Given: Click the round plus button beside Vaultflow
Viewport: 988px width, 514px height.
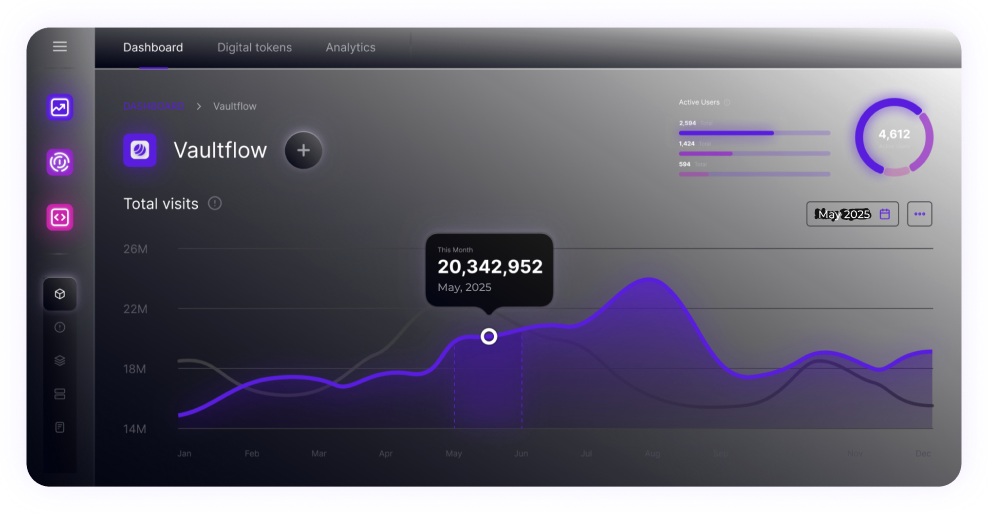Looking at the screenshot, I should [x=304, y=151].
